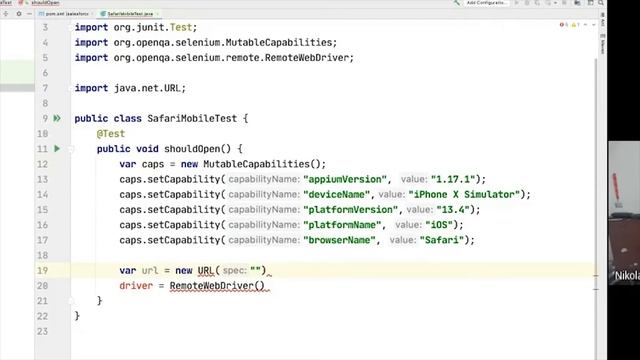Image resolution: width=640 pixels, height=360 pixels.
Task: Close the pom.xml tab
Action: (92, 13)
